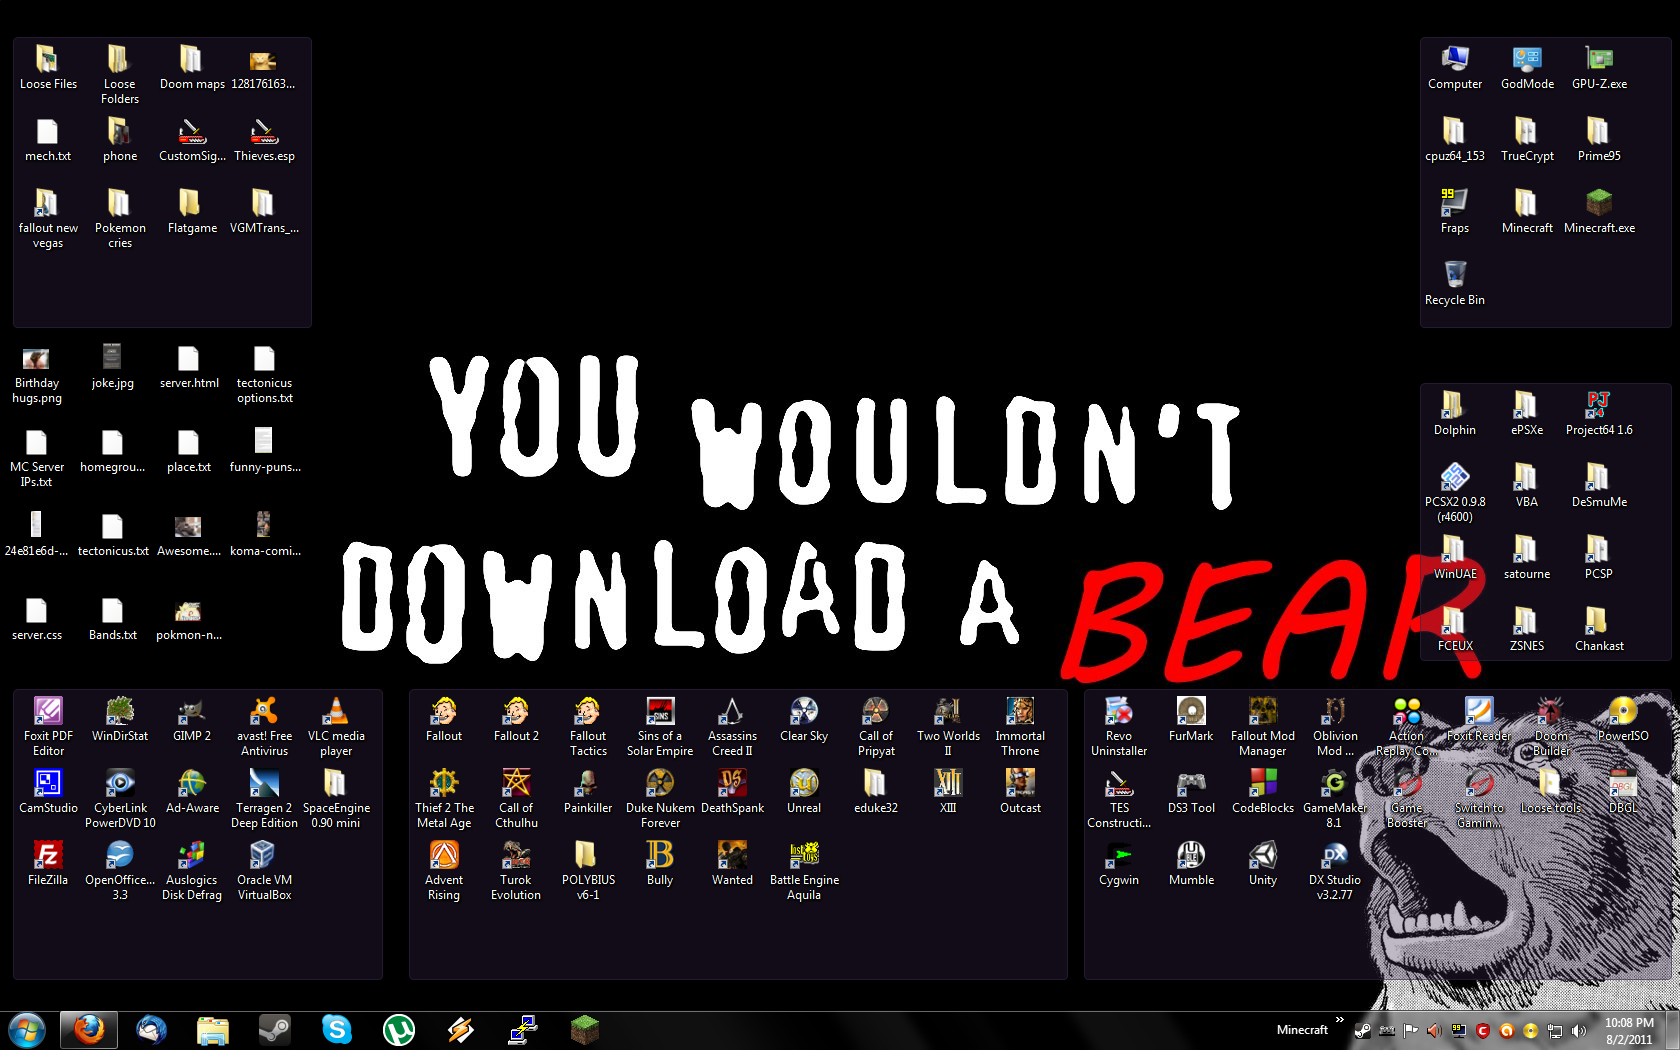Launch the Mumble shortcut
The width and height of the screenshot is (1680, 1050).
(1191, 856)
